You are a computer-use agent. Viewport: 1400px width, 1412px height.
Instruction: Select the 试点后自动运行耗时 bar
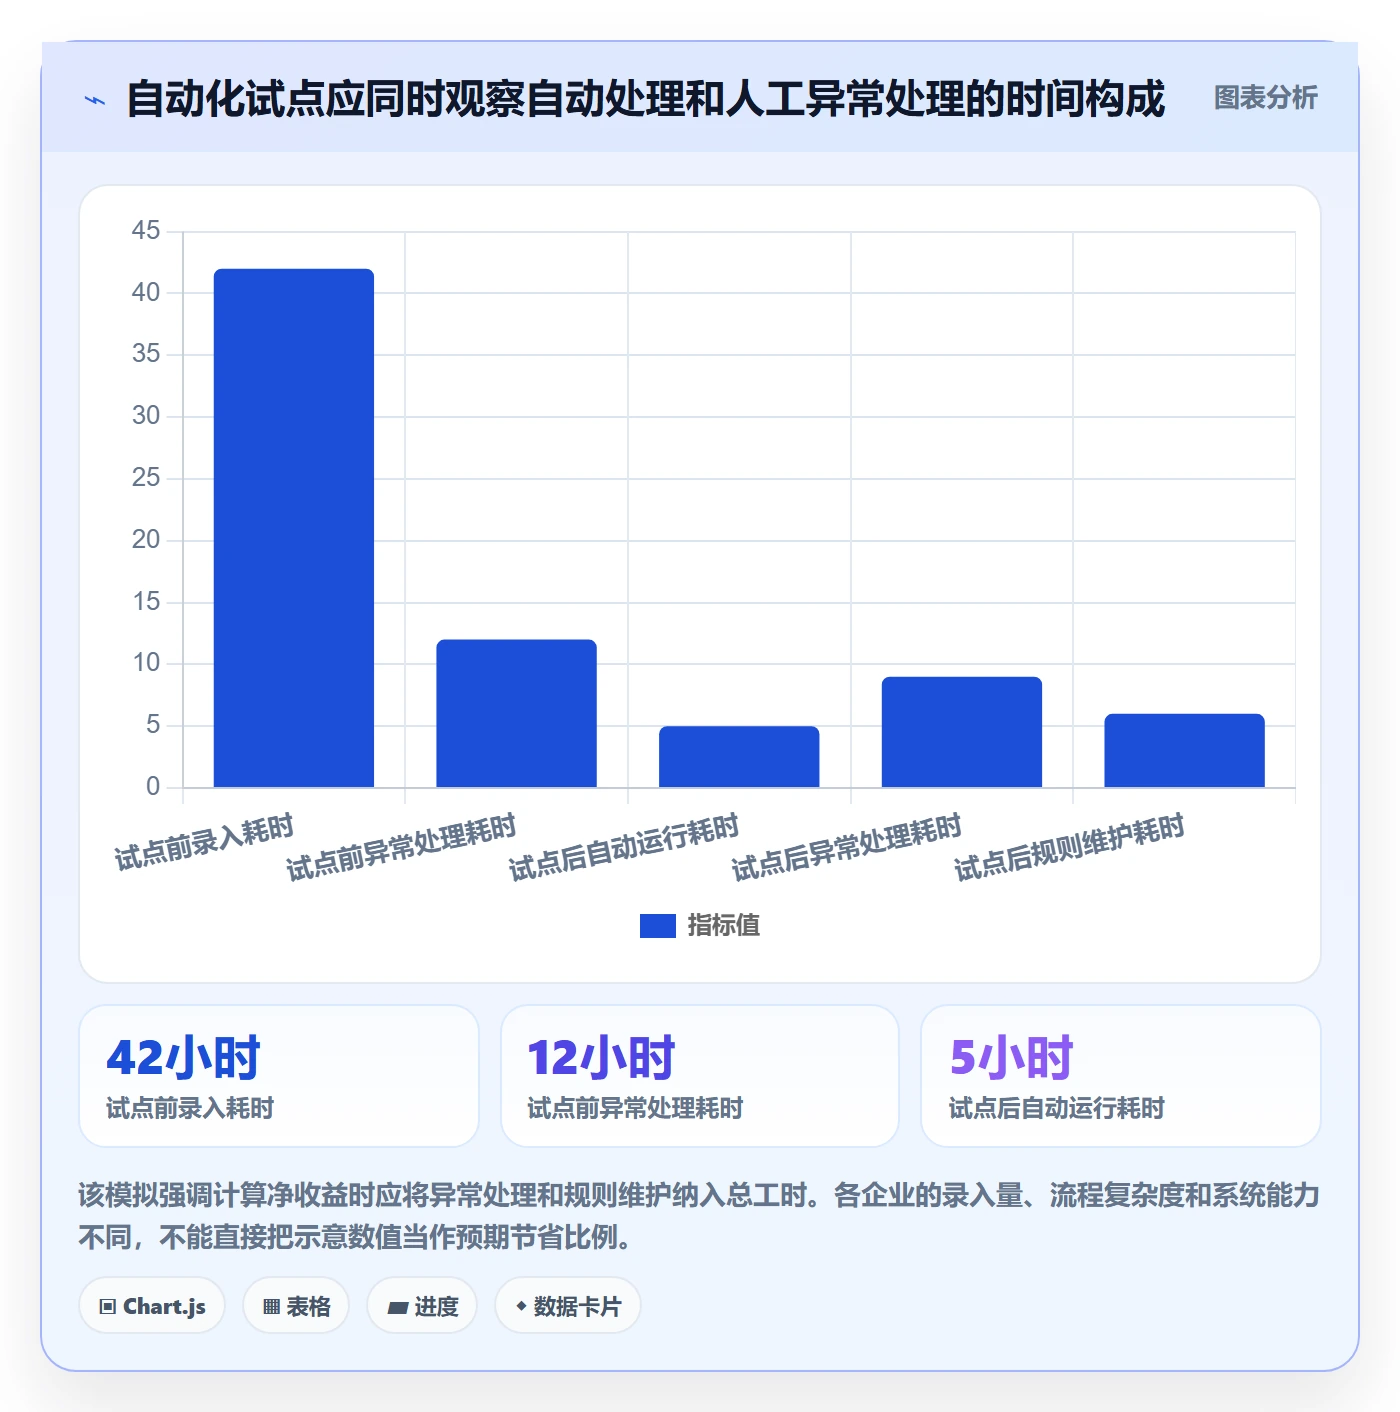(739, 757)
